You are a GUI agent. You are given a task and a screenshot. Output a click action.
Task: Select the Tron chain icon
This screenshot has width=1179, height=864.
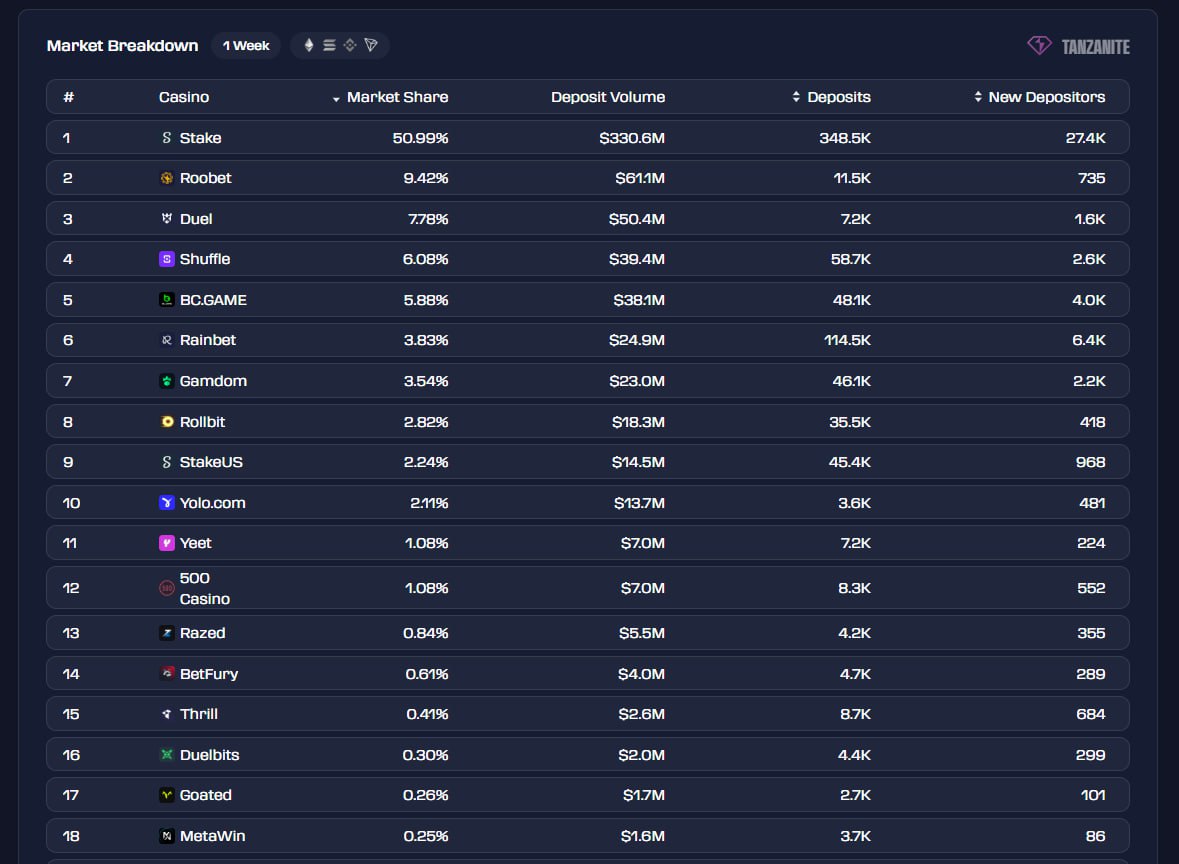pos(371,45)
